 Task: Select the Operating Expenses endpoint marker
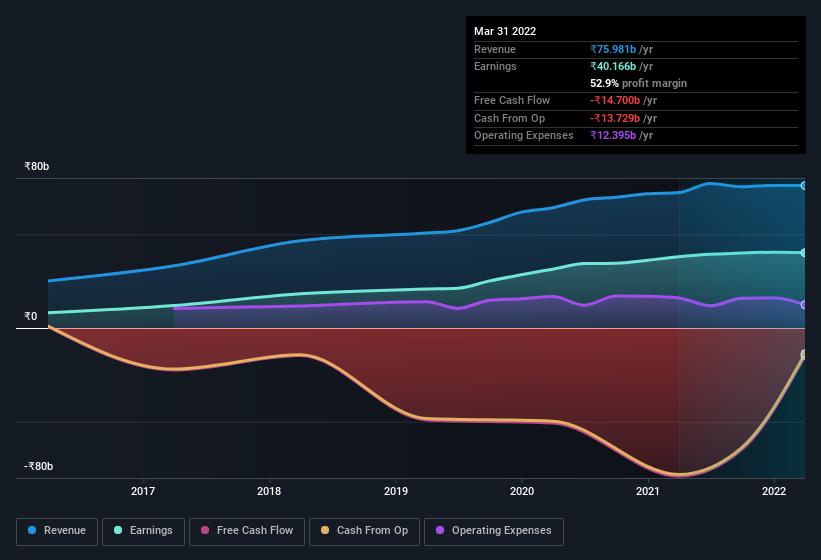click(x=804, y=305)
